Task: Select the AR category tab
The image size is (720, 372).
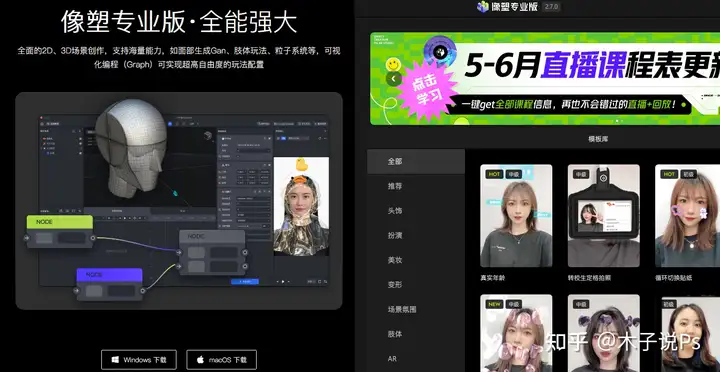Action: pyautogui.click(x=416, y=359)
